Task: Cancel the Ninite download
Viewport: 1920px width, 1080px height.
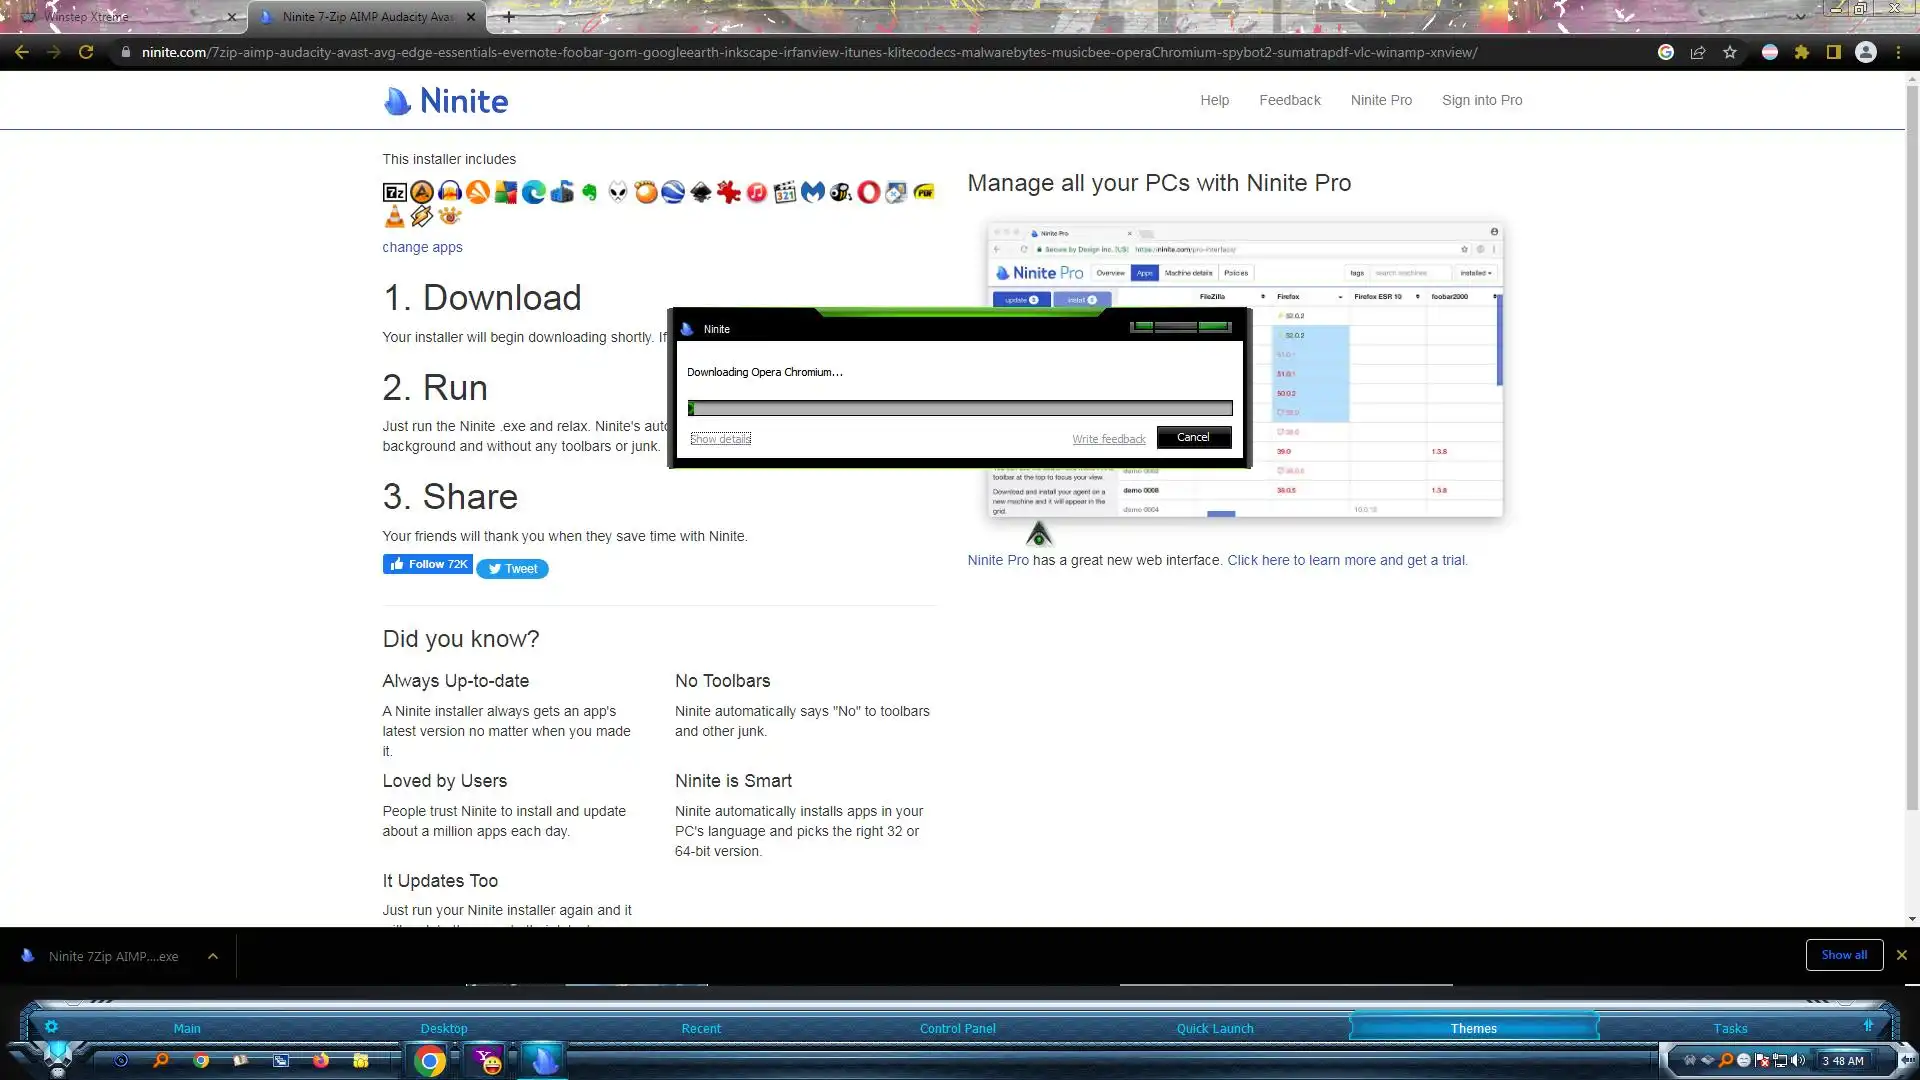Action: pyautogui.click(x=1193, y=437)
